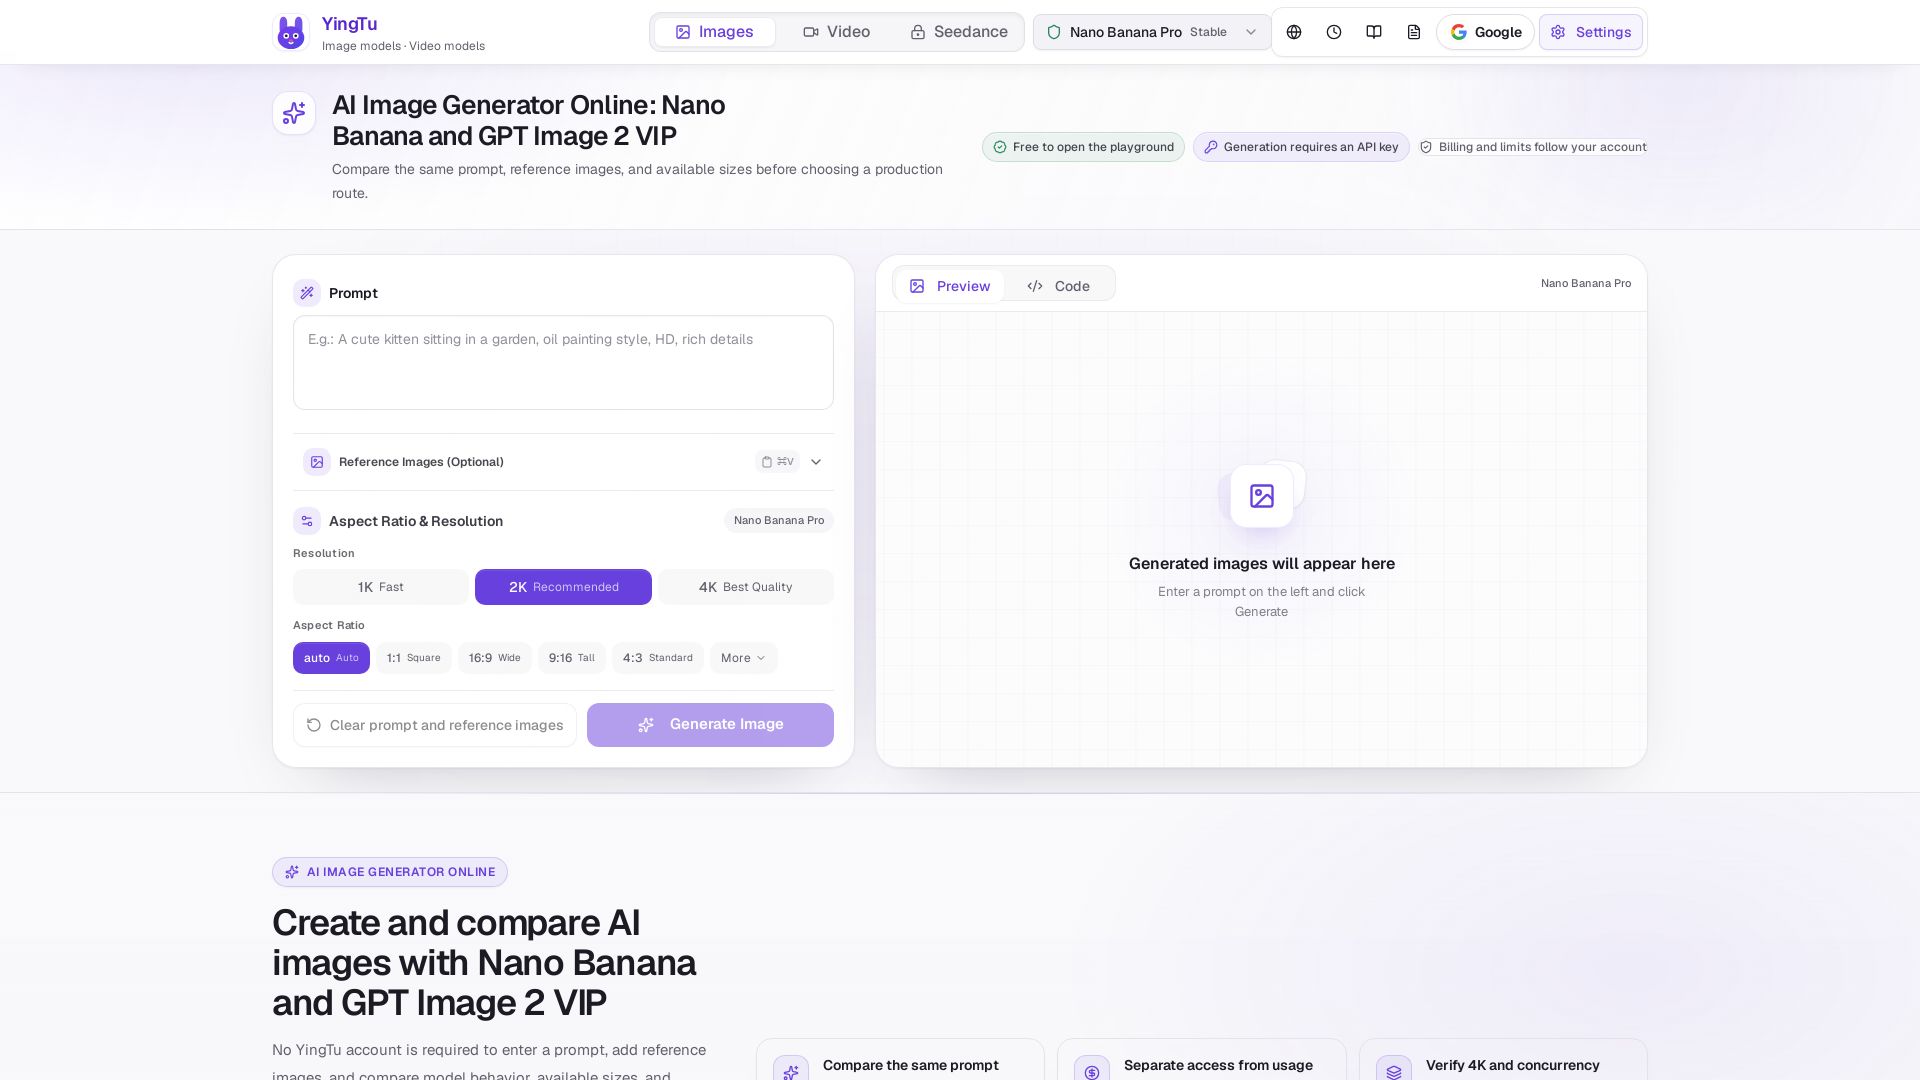Open the More aspect ratios dropdown
The image size is (1920, 1080).
(x=743, y=658)
